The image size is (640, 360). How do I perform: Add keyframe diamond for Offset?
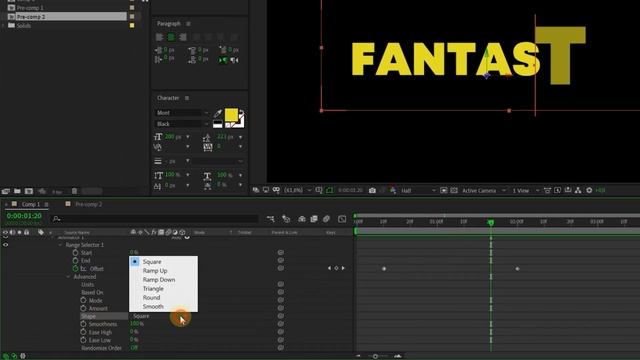point(336,268)
